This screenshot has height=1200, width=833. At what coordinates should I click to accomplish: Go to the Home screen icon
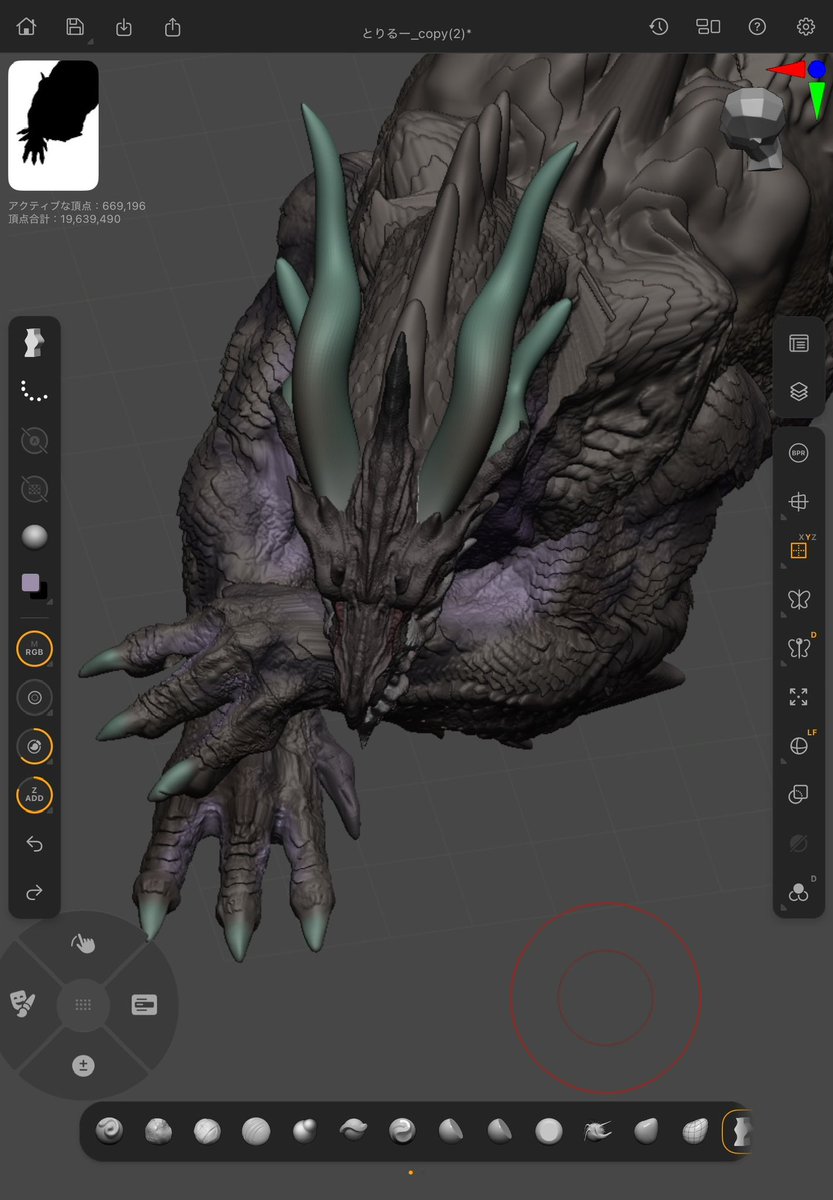[26, 27]
